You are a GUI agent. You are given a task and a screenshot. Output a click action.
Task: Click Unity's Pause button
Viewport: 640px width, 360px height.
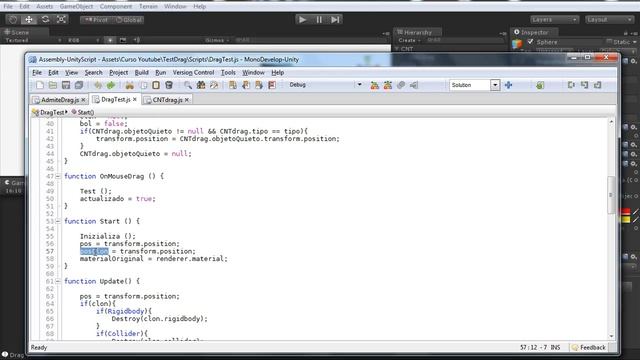point(319,20)
